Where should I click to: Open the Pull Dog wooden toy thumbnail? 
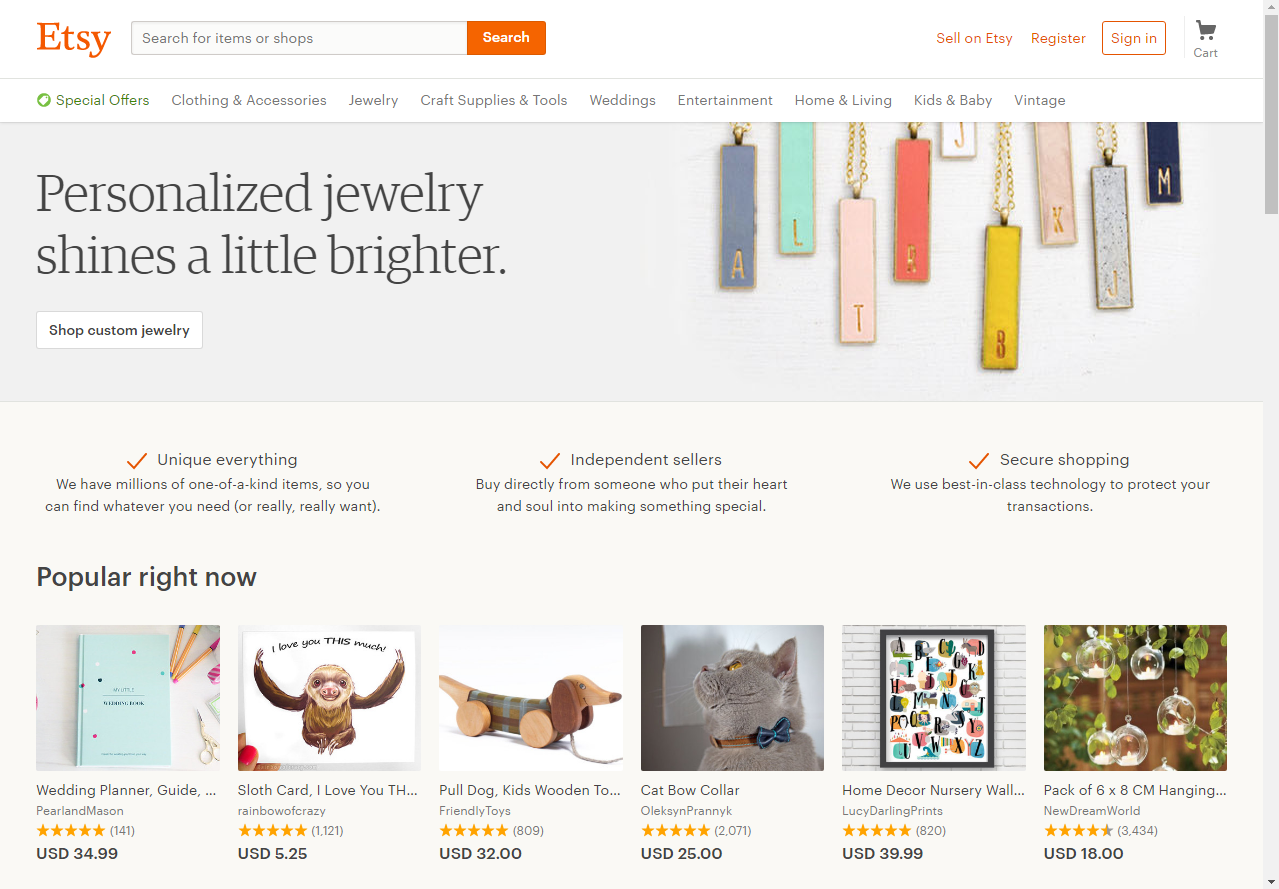pyautogui.click(x=531, y=698)
